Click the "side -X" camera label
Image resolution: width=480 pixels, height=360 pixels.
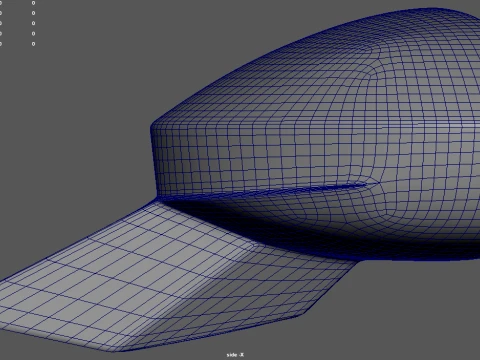point(235,355)
